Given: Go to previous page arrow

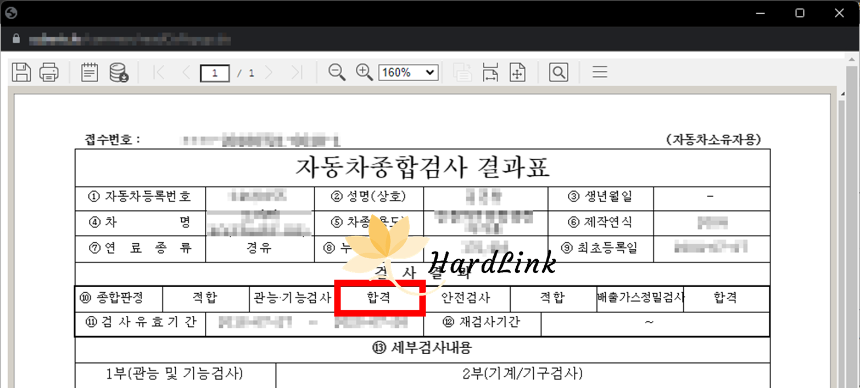Looking at the screenshot, I should [186, 72].
